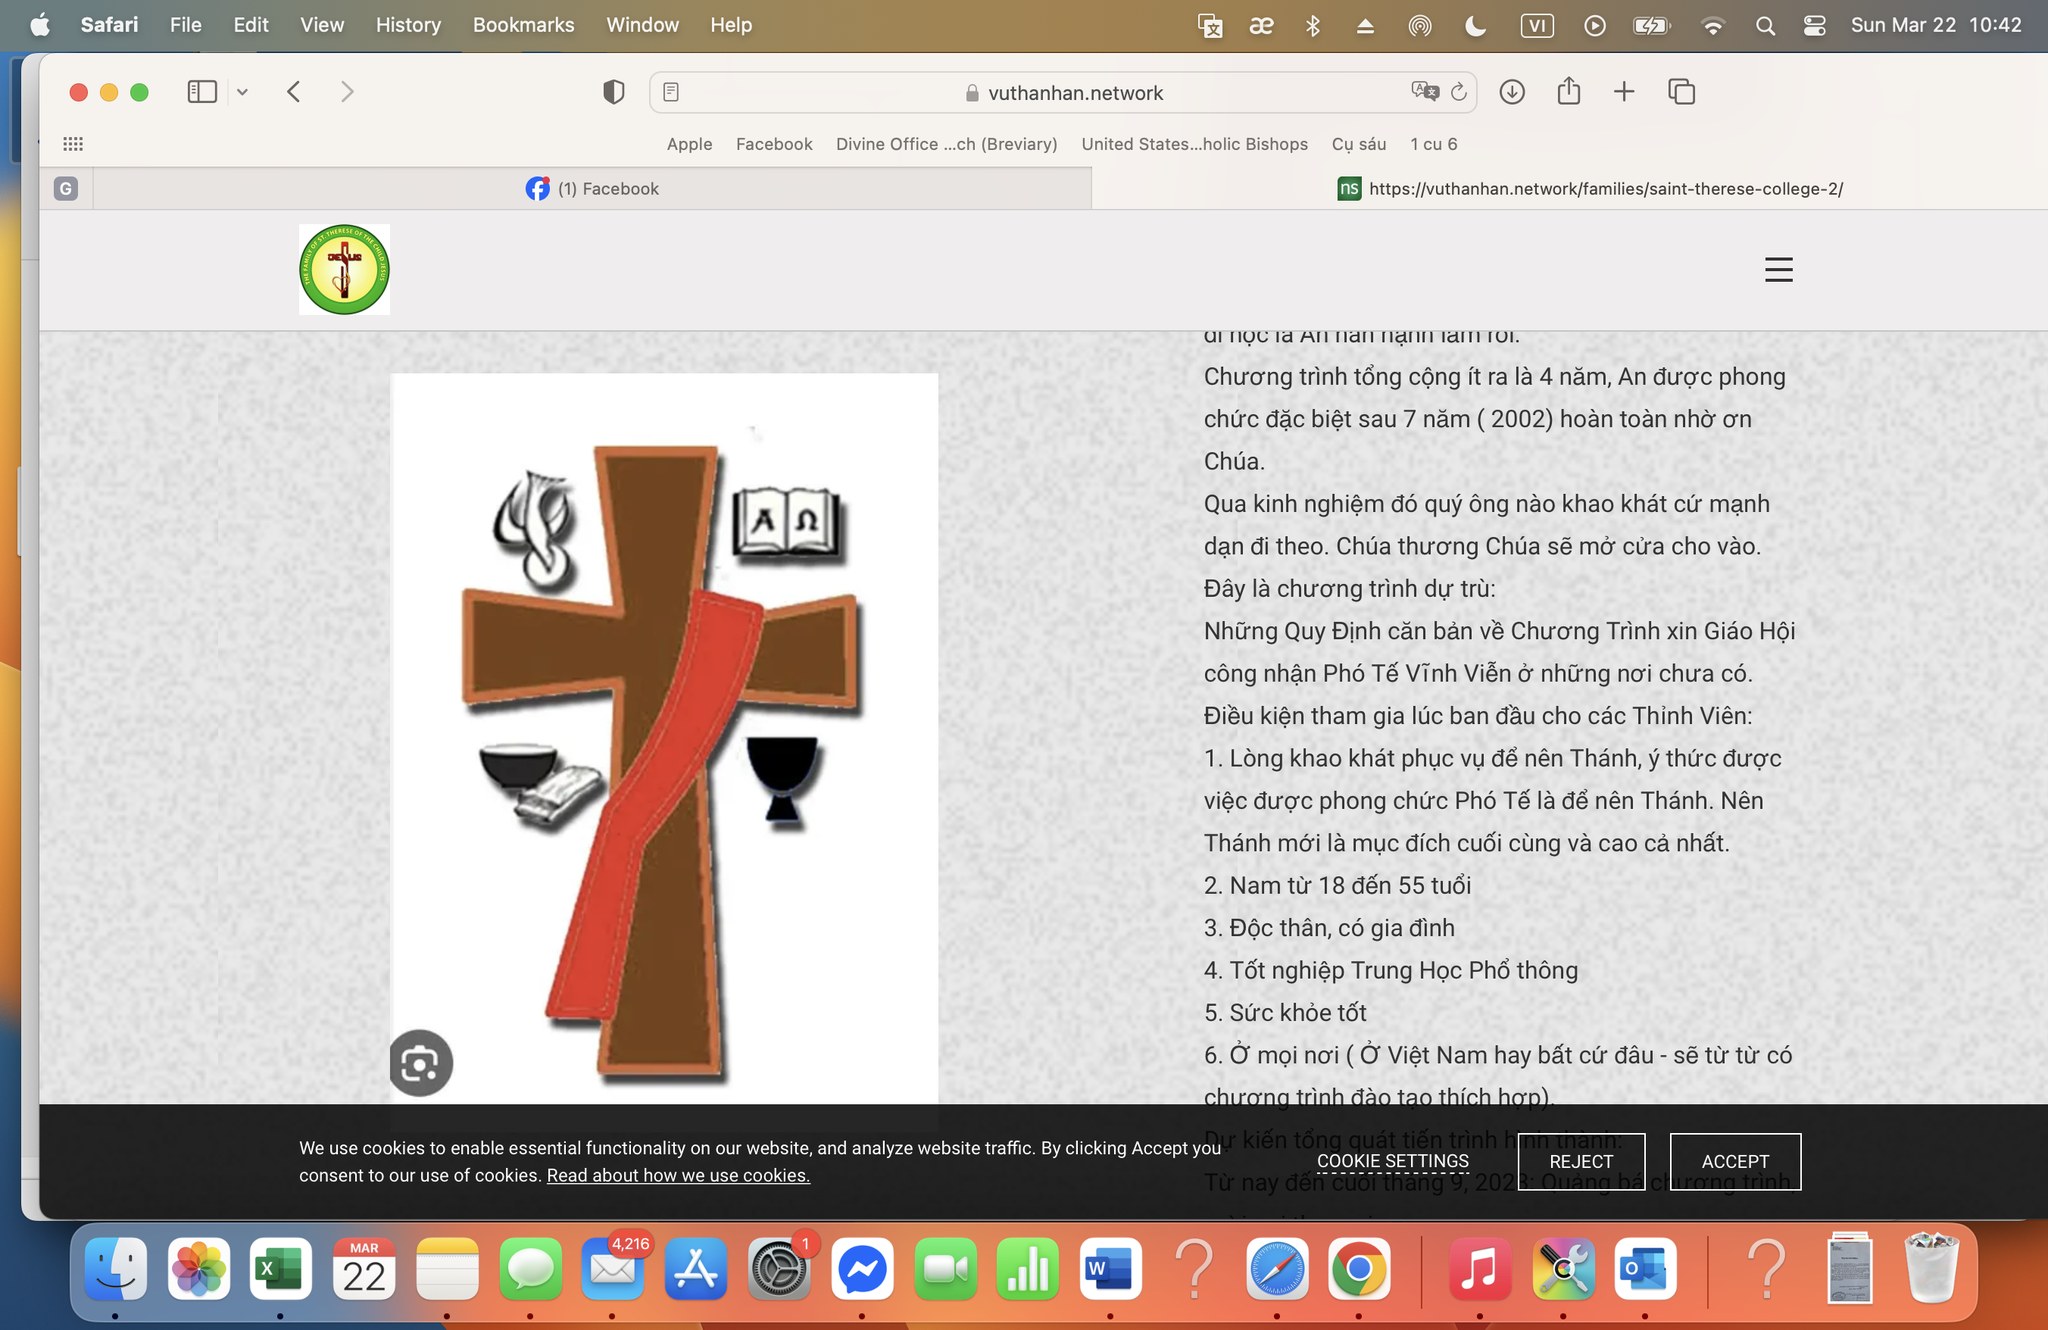
Task: Click the St. Therese family site logo
Action: tap(344, 269)
